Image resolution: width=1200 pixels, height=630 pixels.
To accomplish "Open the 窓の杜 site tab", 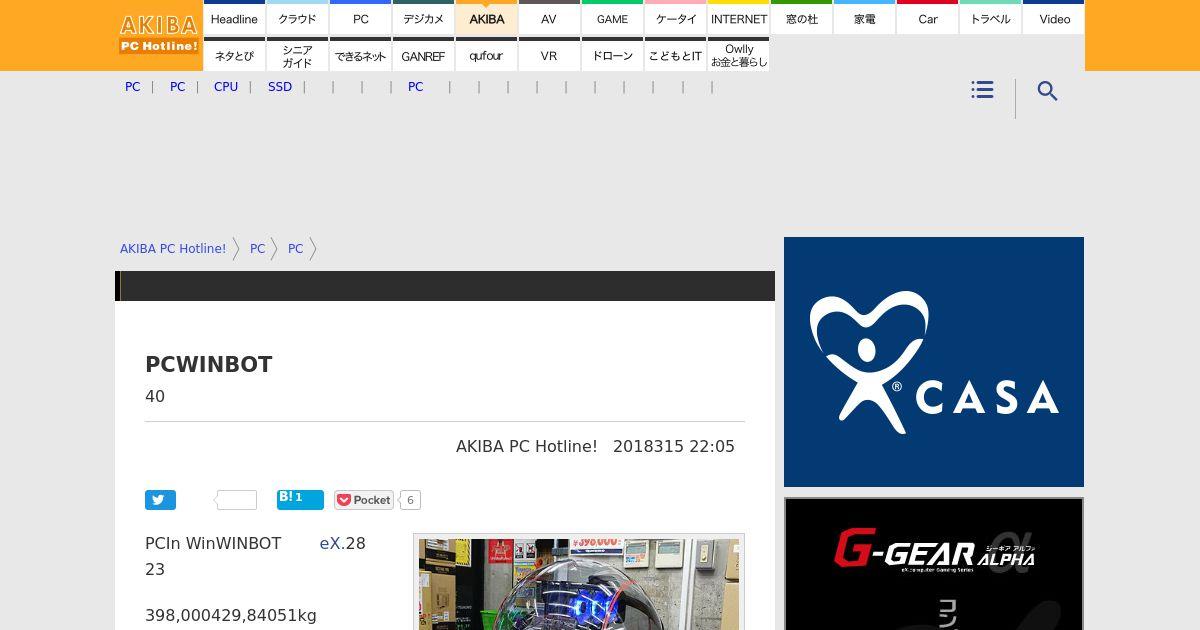I will click(x=801, y=19).
